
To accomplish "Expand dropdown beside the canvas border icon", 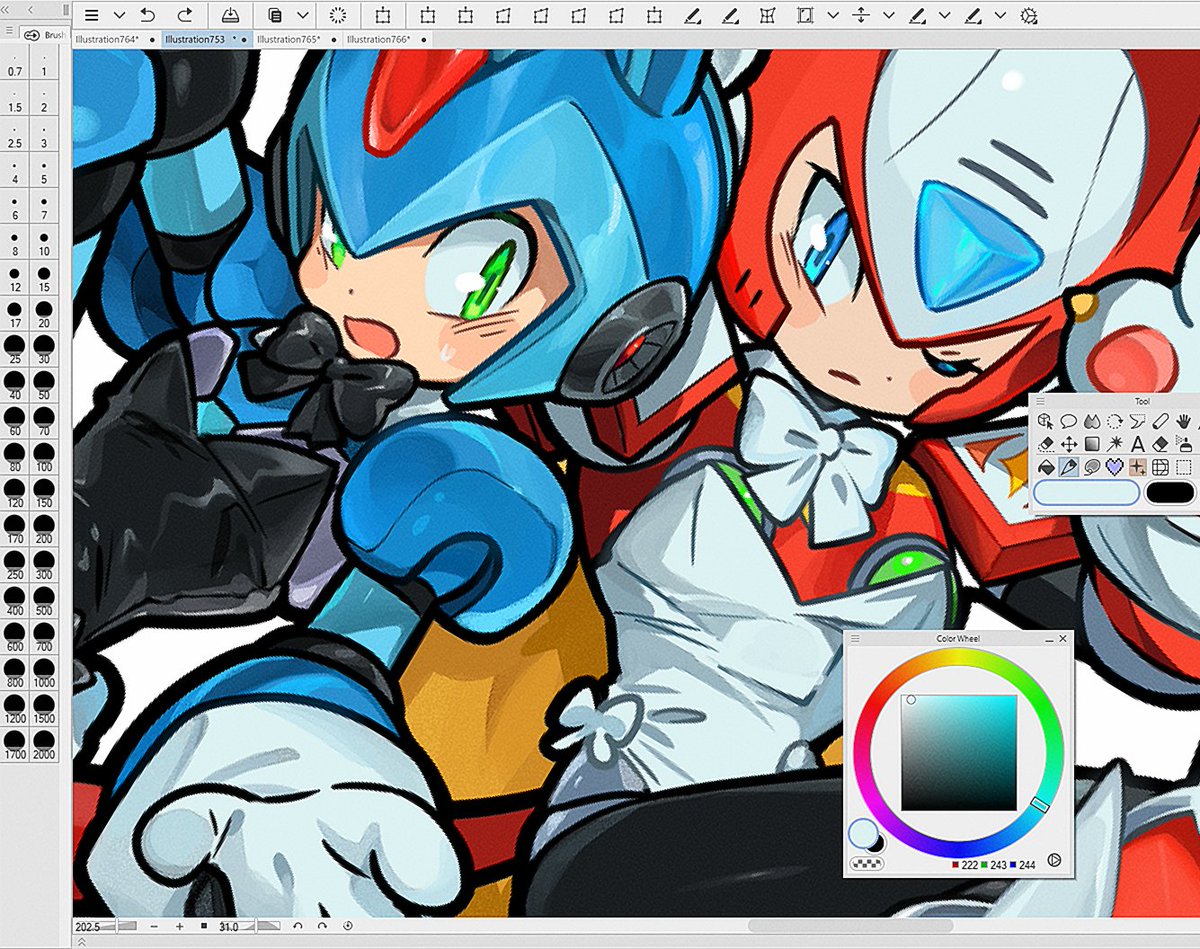I will (x=832, y=15).
